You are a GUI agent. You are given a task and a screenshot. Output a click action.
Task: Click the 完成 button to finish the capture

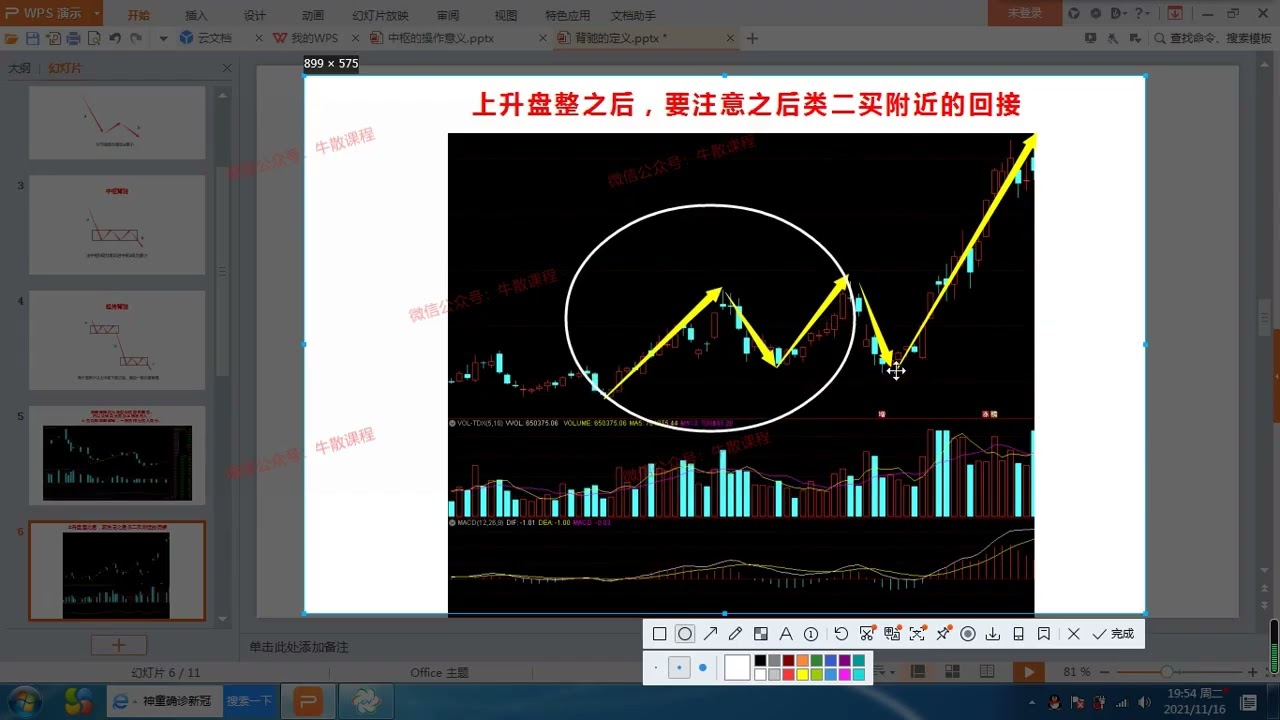point(1113,634)
